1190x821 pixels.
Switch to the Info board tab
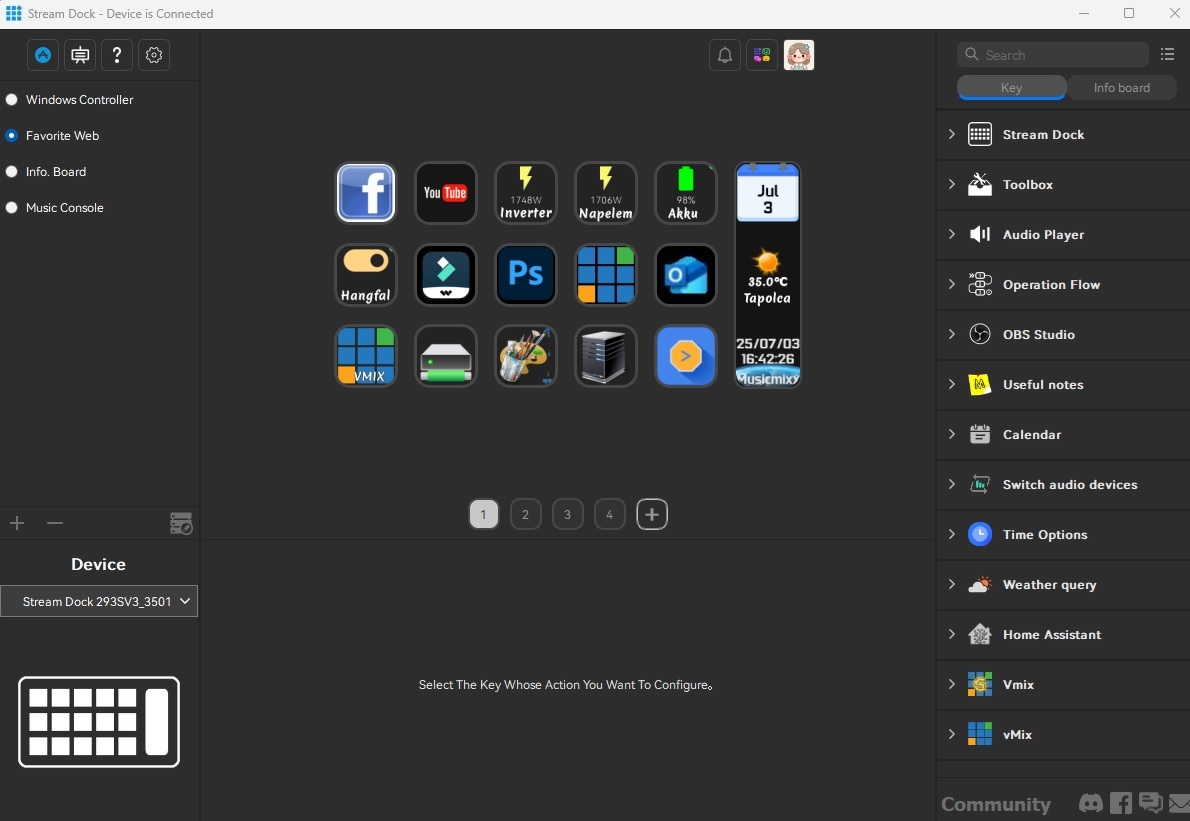(x=1122, y=88)
